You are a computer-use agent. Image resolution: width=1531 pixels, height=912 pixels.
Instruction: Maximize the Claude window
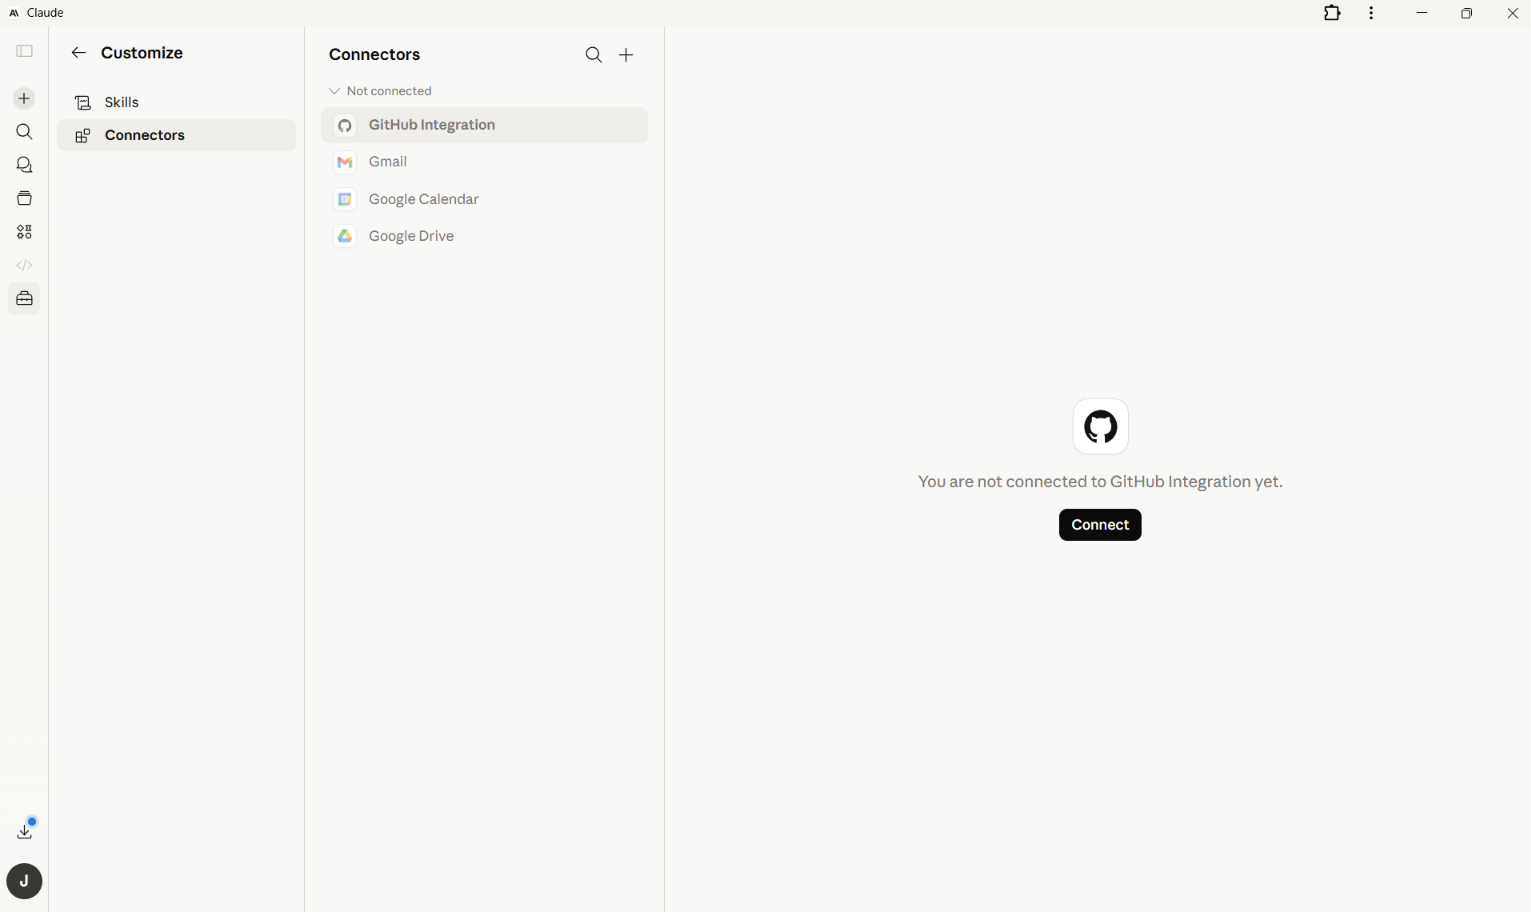tap(1467, 13)
